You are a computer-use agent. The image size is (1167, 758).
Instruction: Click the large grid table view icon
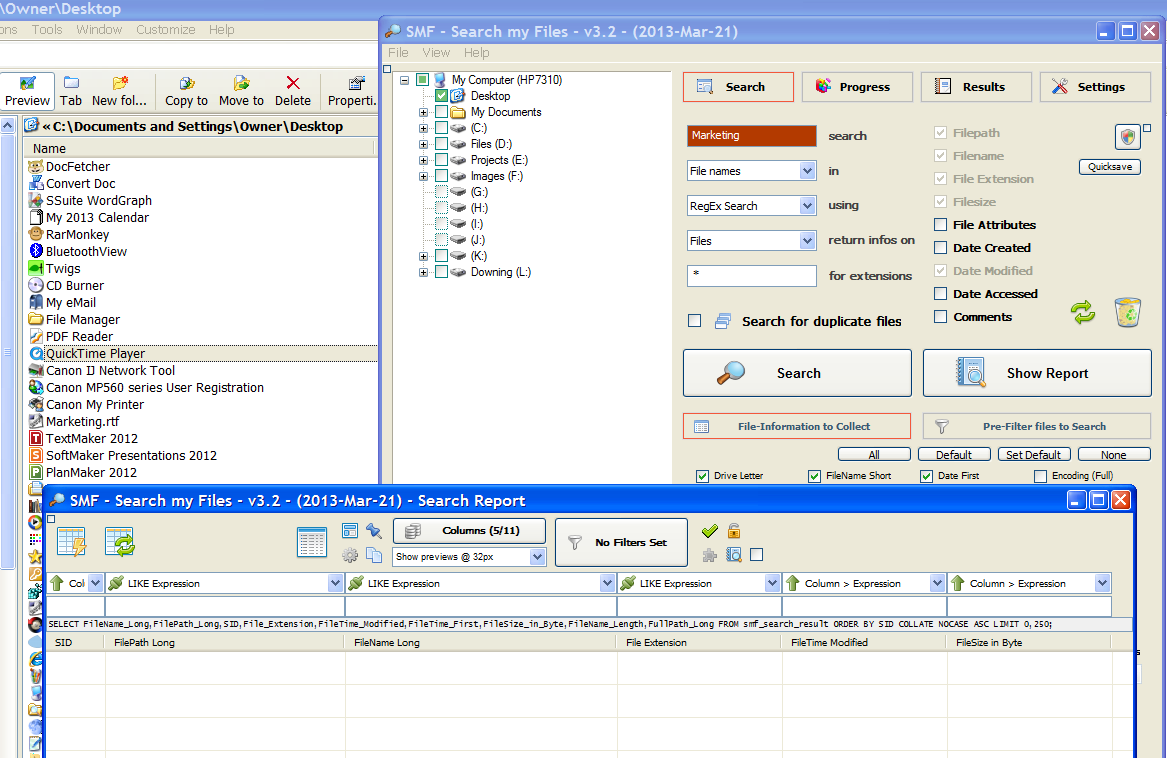(312, 542)
